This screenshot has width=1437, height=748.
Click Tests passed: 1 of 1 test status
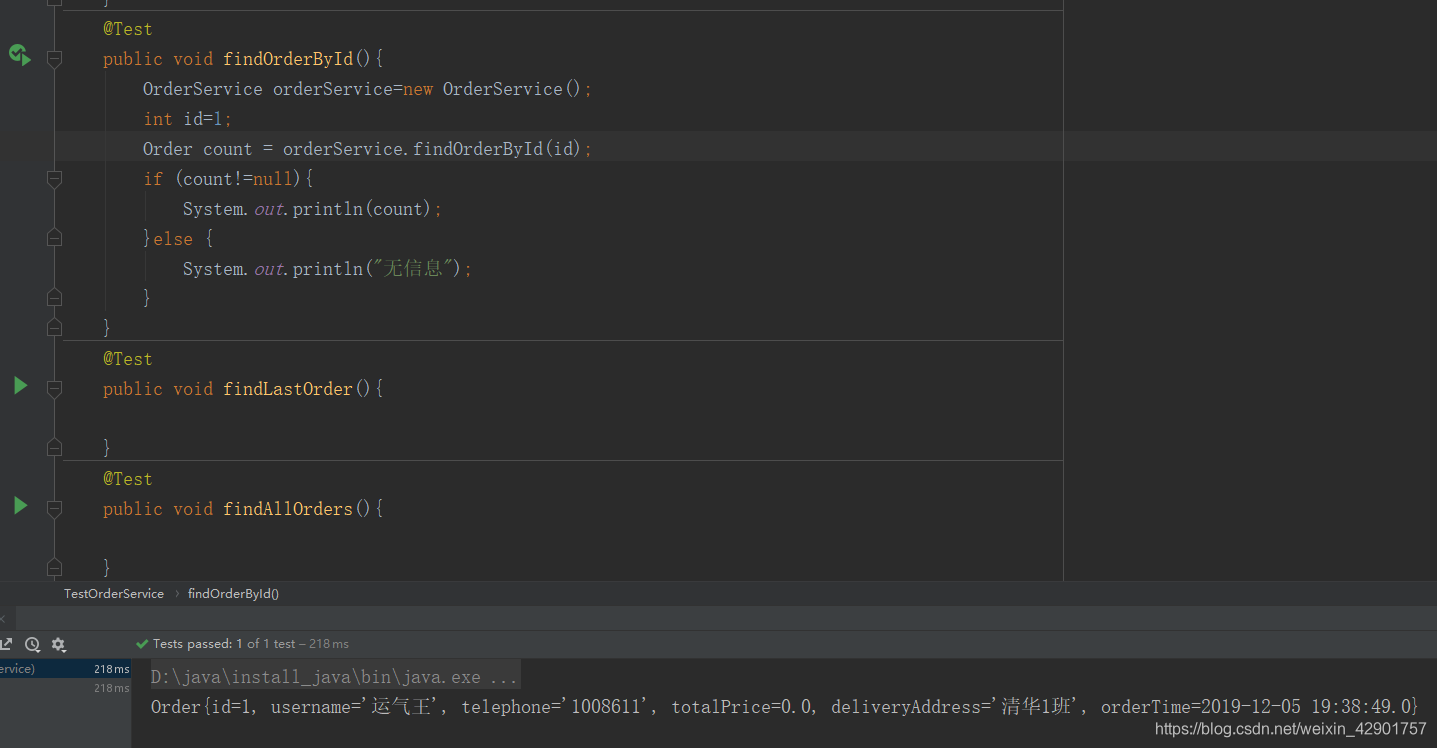pos(251,644)
